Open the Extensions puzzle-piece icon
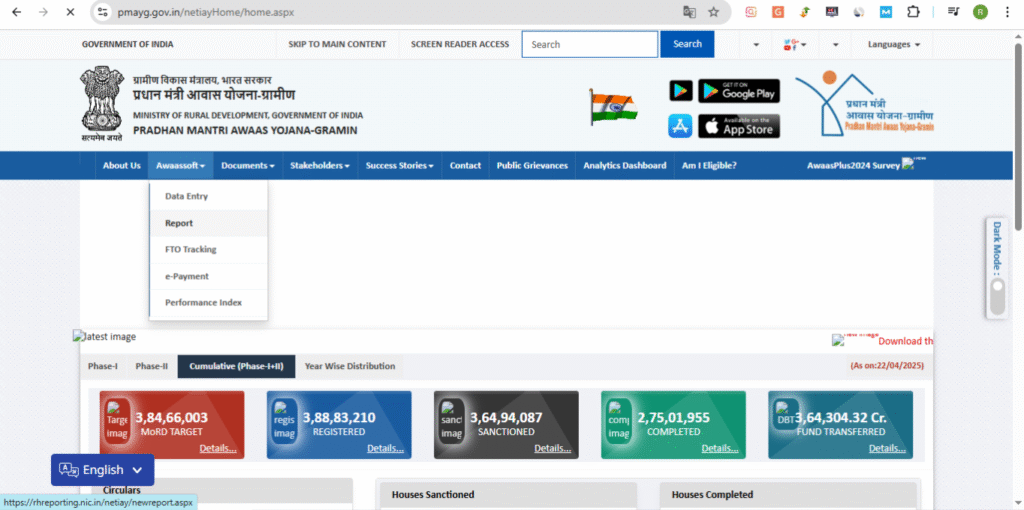This screenshot has height=510, width=1024. [913, 12]
